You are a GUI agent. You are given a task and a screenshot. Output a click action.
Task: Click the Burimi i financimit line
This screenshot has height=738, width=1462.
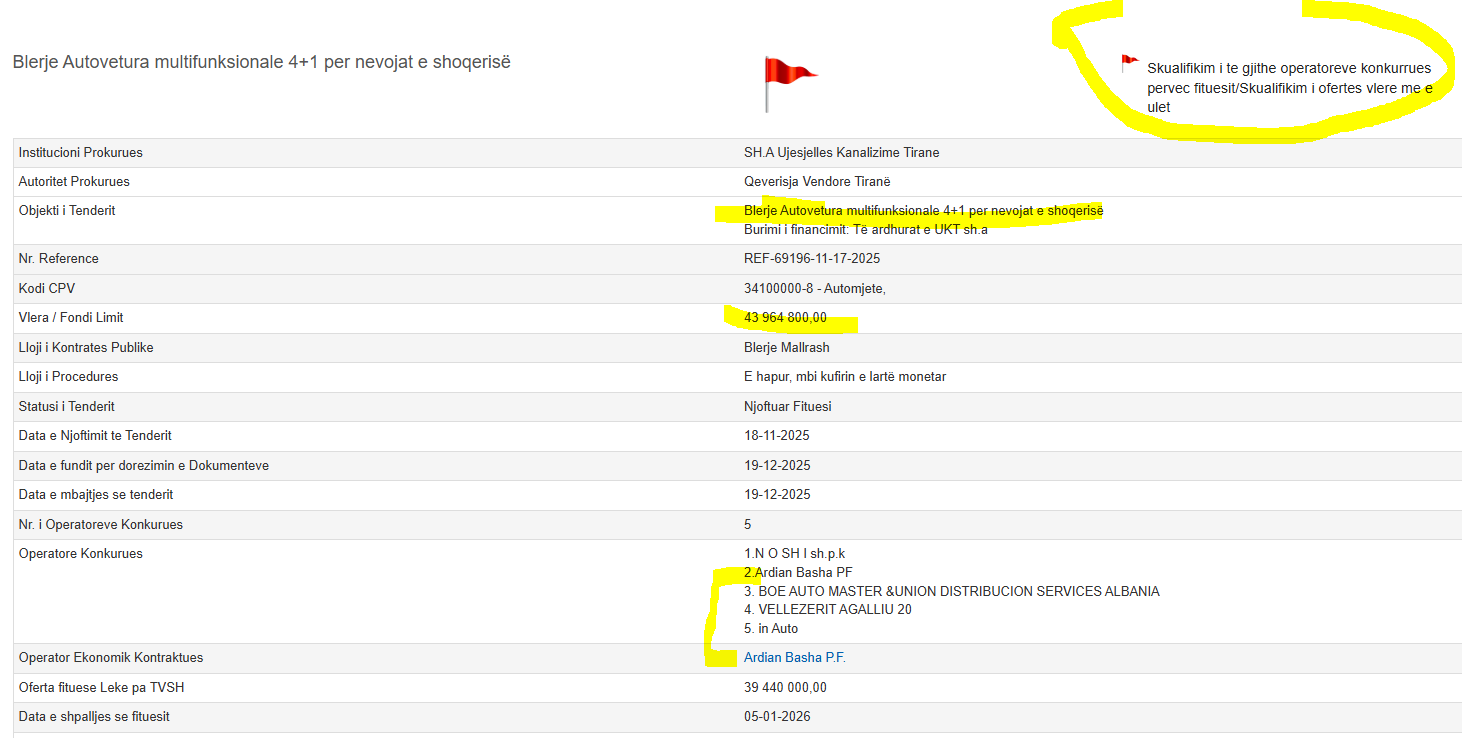coord(865,230)
